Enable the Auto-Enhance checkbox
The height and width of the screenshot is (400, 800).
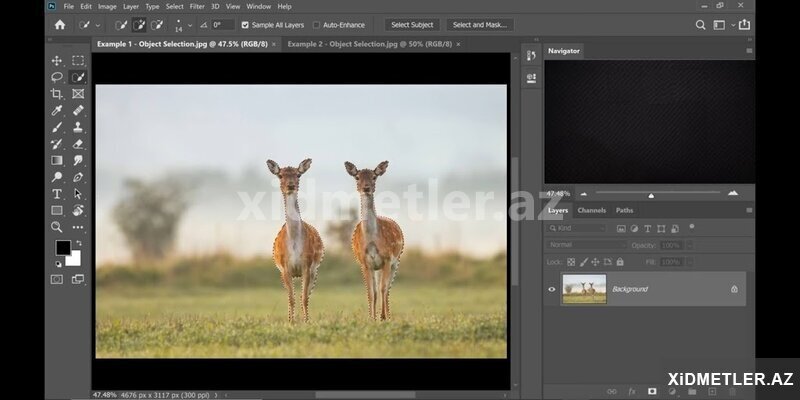pyautogui.click(x=317, y=24)
